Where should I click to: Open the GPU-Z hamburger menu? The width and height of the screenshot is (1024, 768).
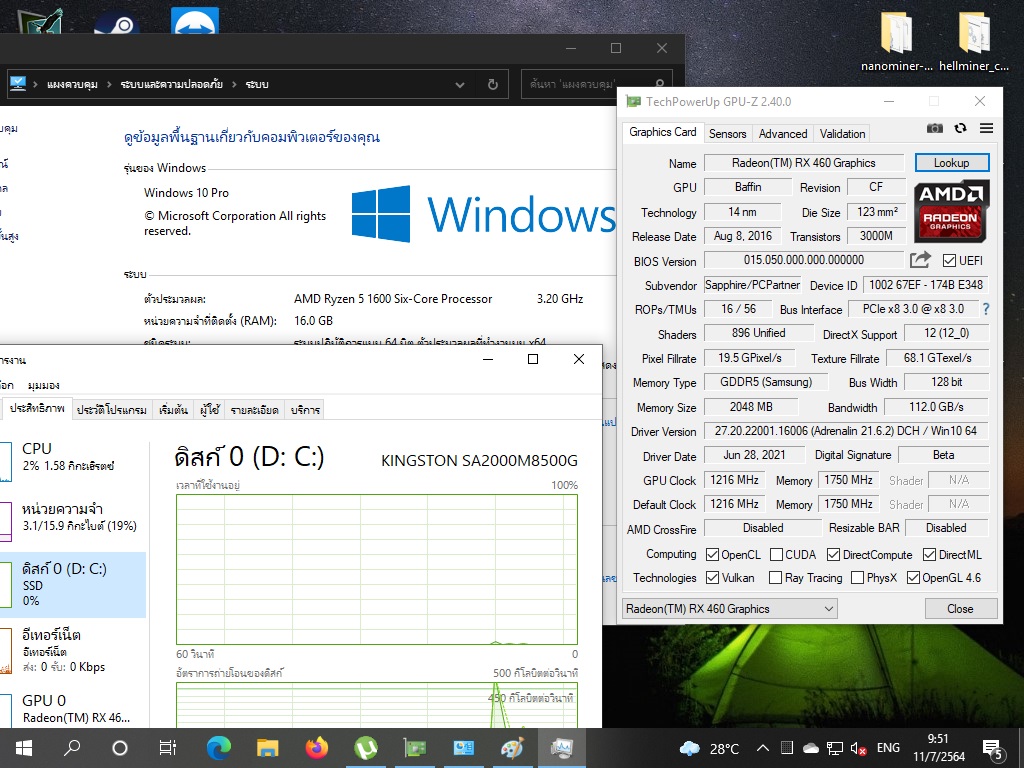tap(986, 128)
